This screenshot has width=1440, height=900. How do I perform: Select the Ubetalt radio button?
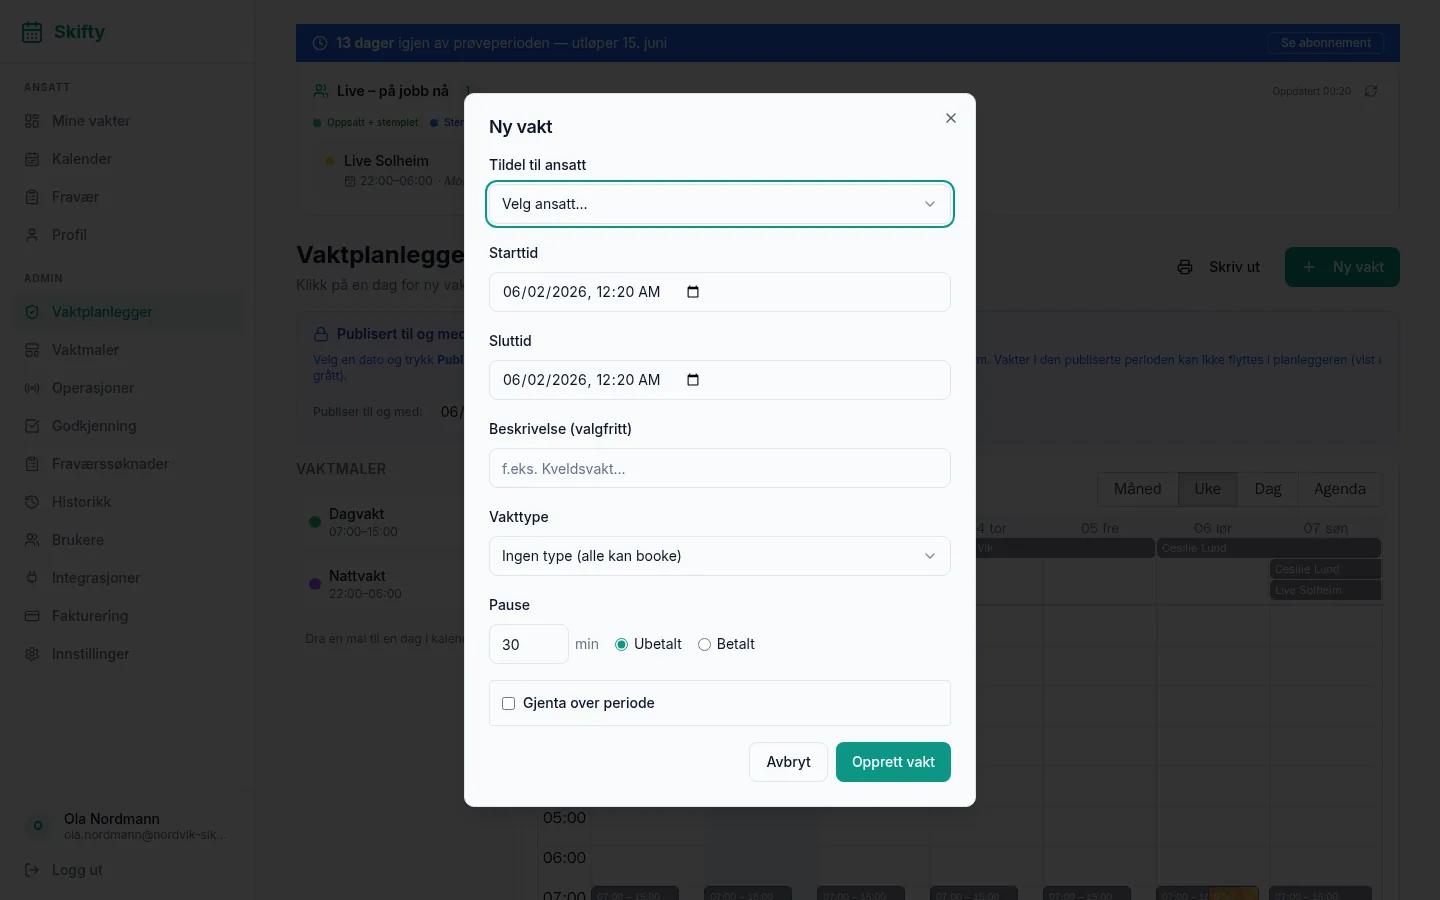621,645
